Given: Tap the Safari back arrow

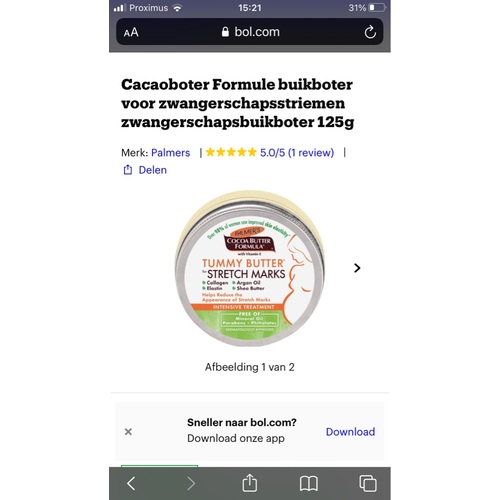Looking at the screenshot, I should click(131, 483).
